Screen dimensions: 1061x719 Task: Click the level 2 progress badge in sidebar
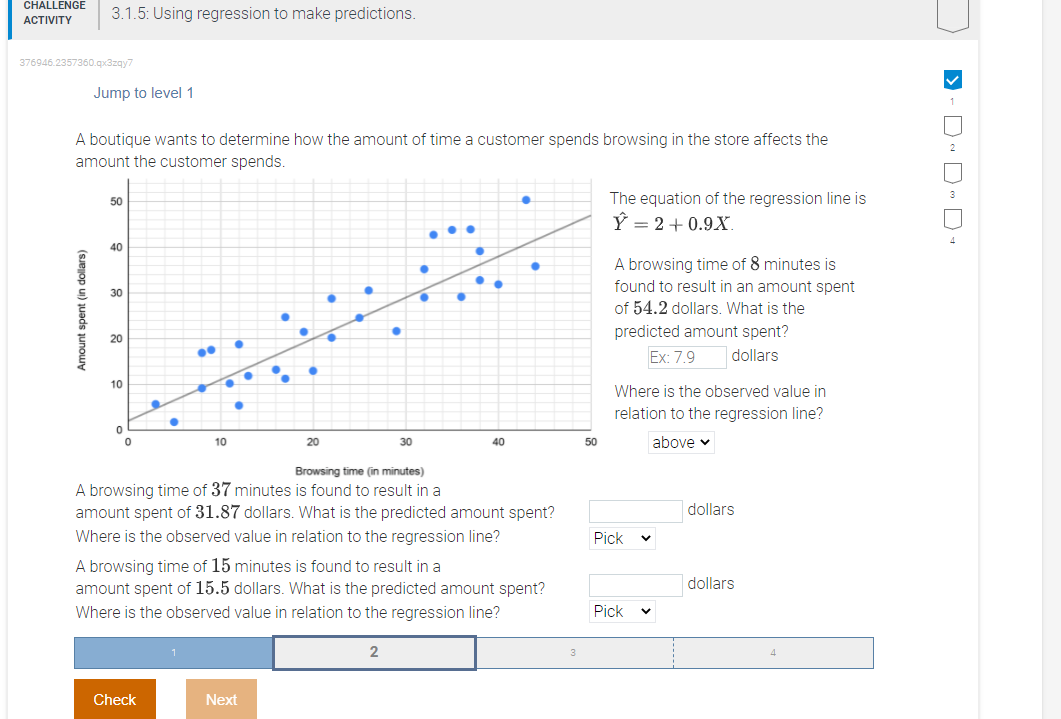pyautogui.click(x=953, y=125)
